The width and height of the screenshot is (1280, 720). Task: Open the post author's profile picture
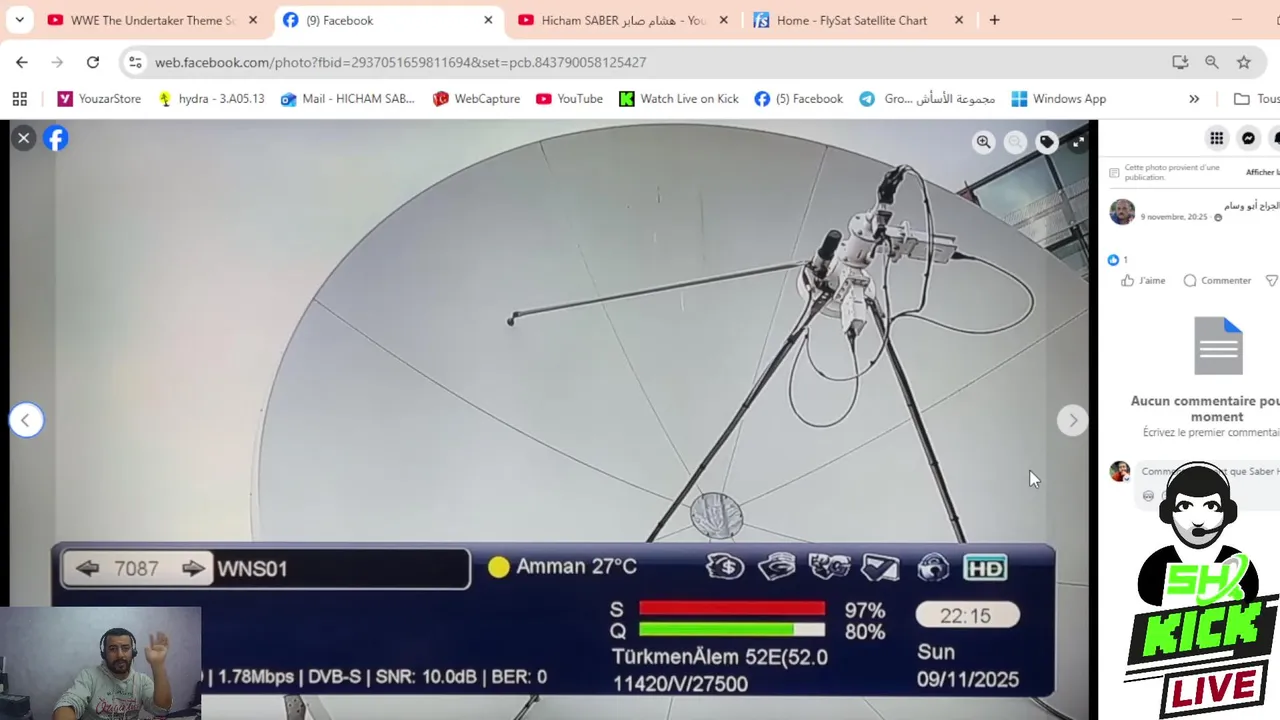(x=1122, y=212)
